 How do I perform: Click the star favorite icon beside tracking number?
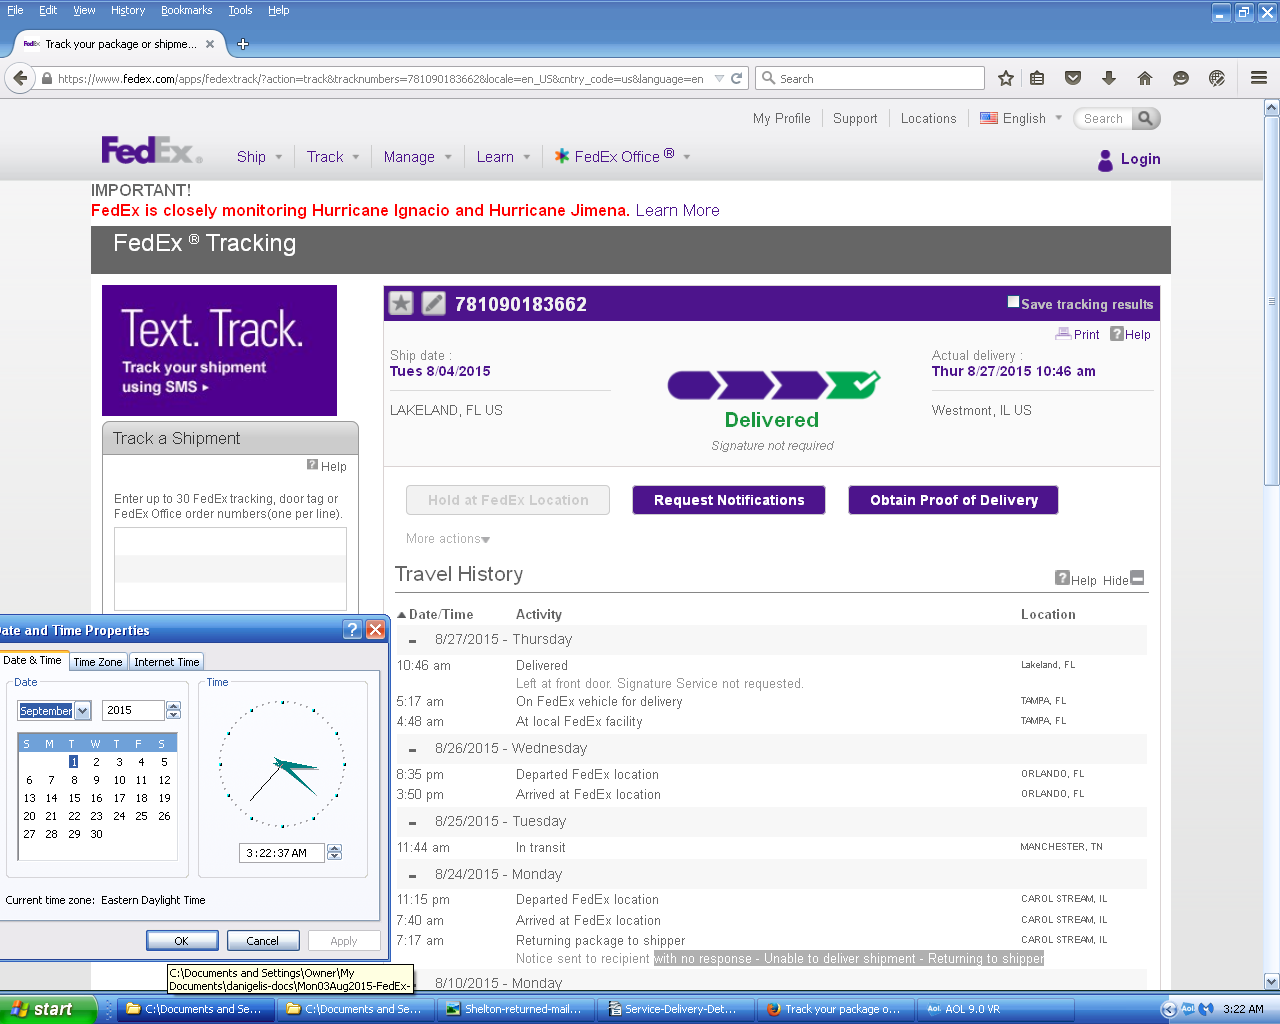pyautogui.click(x=401, y=303)
